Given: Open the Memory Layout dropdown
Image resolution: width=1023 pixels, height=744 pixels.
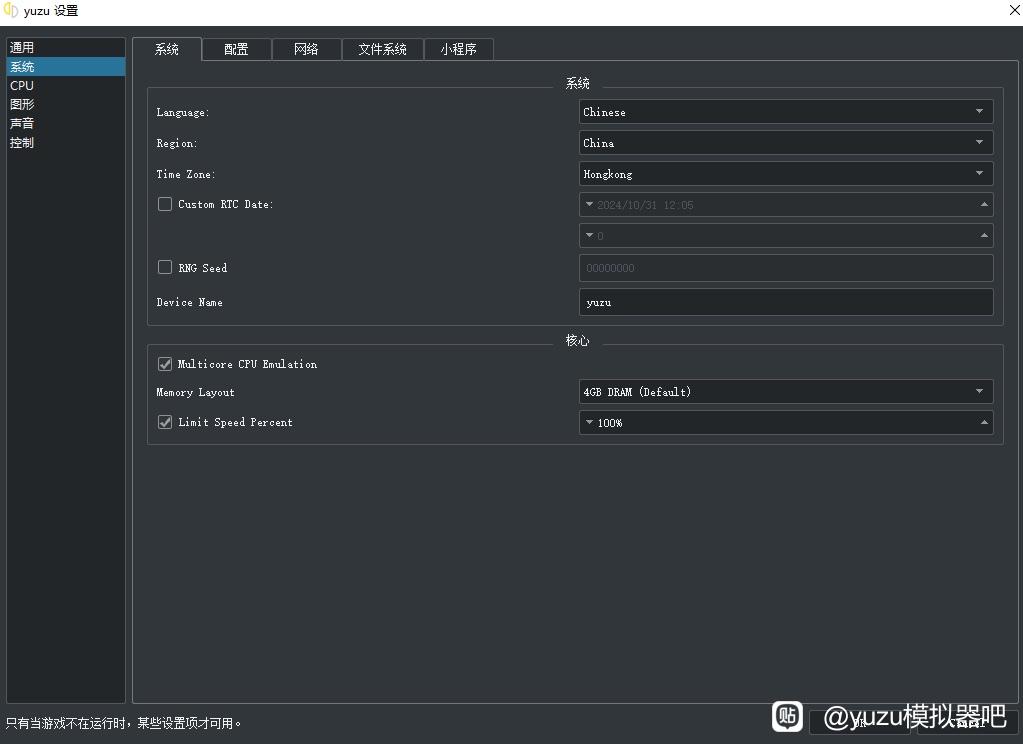Looking at the screenshot, I should [786, 392].
